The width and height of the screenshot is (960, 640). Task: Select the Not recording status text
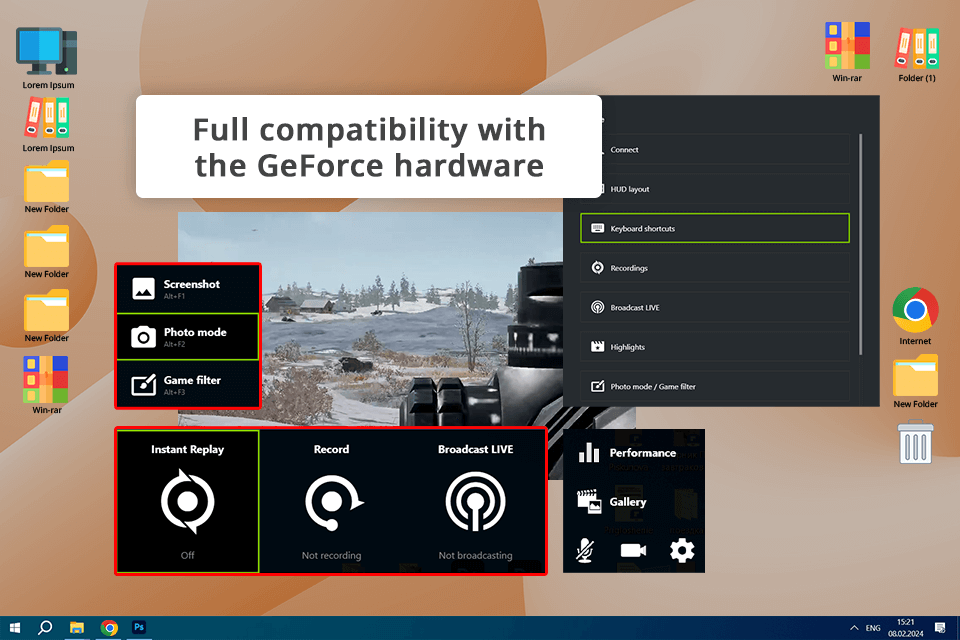[331, 555]
